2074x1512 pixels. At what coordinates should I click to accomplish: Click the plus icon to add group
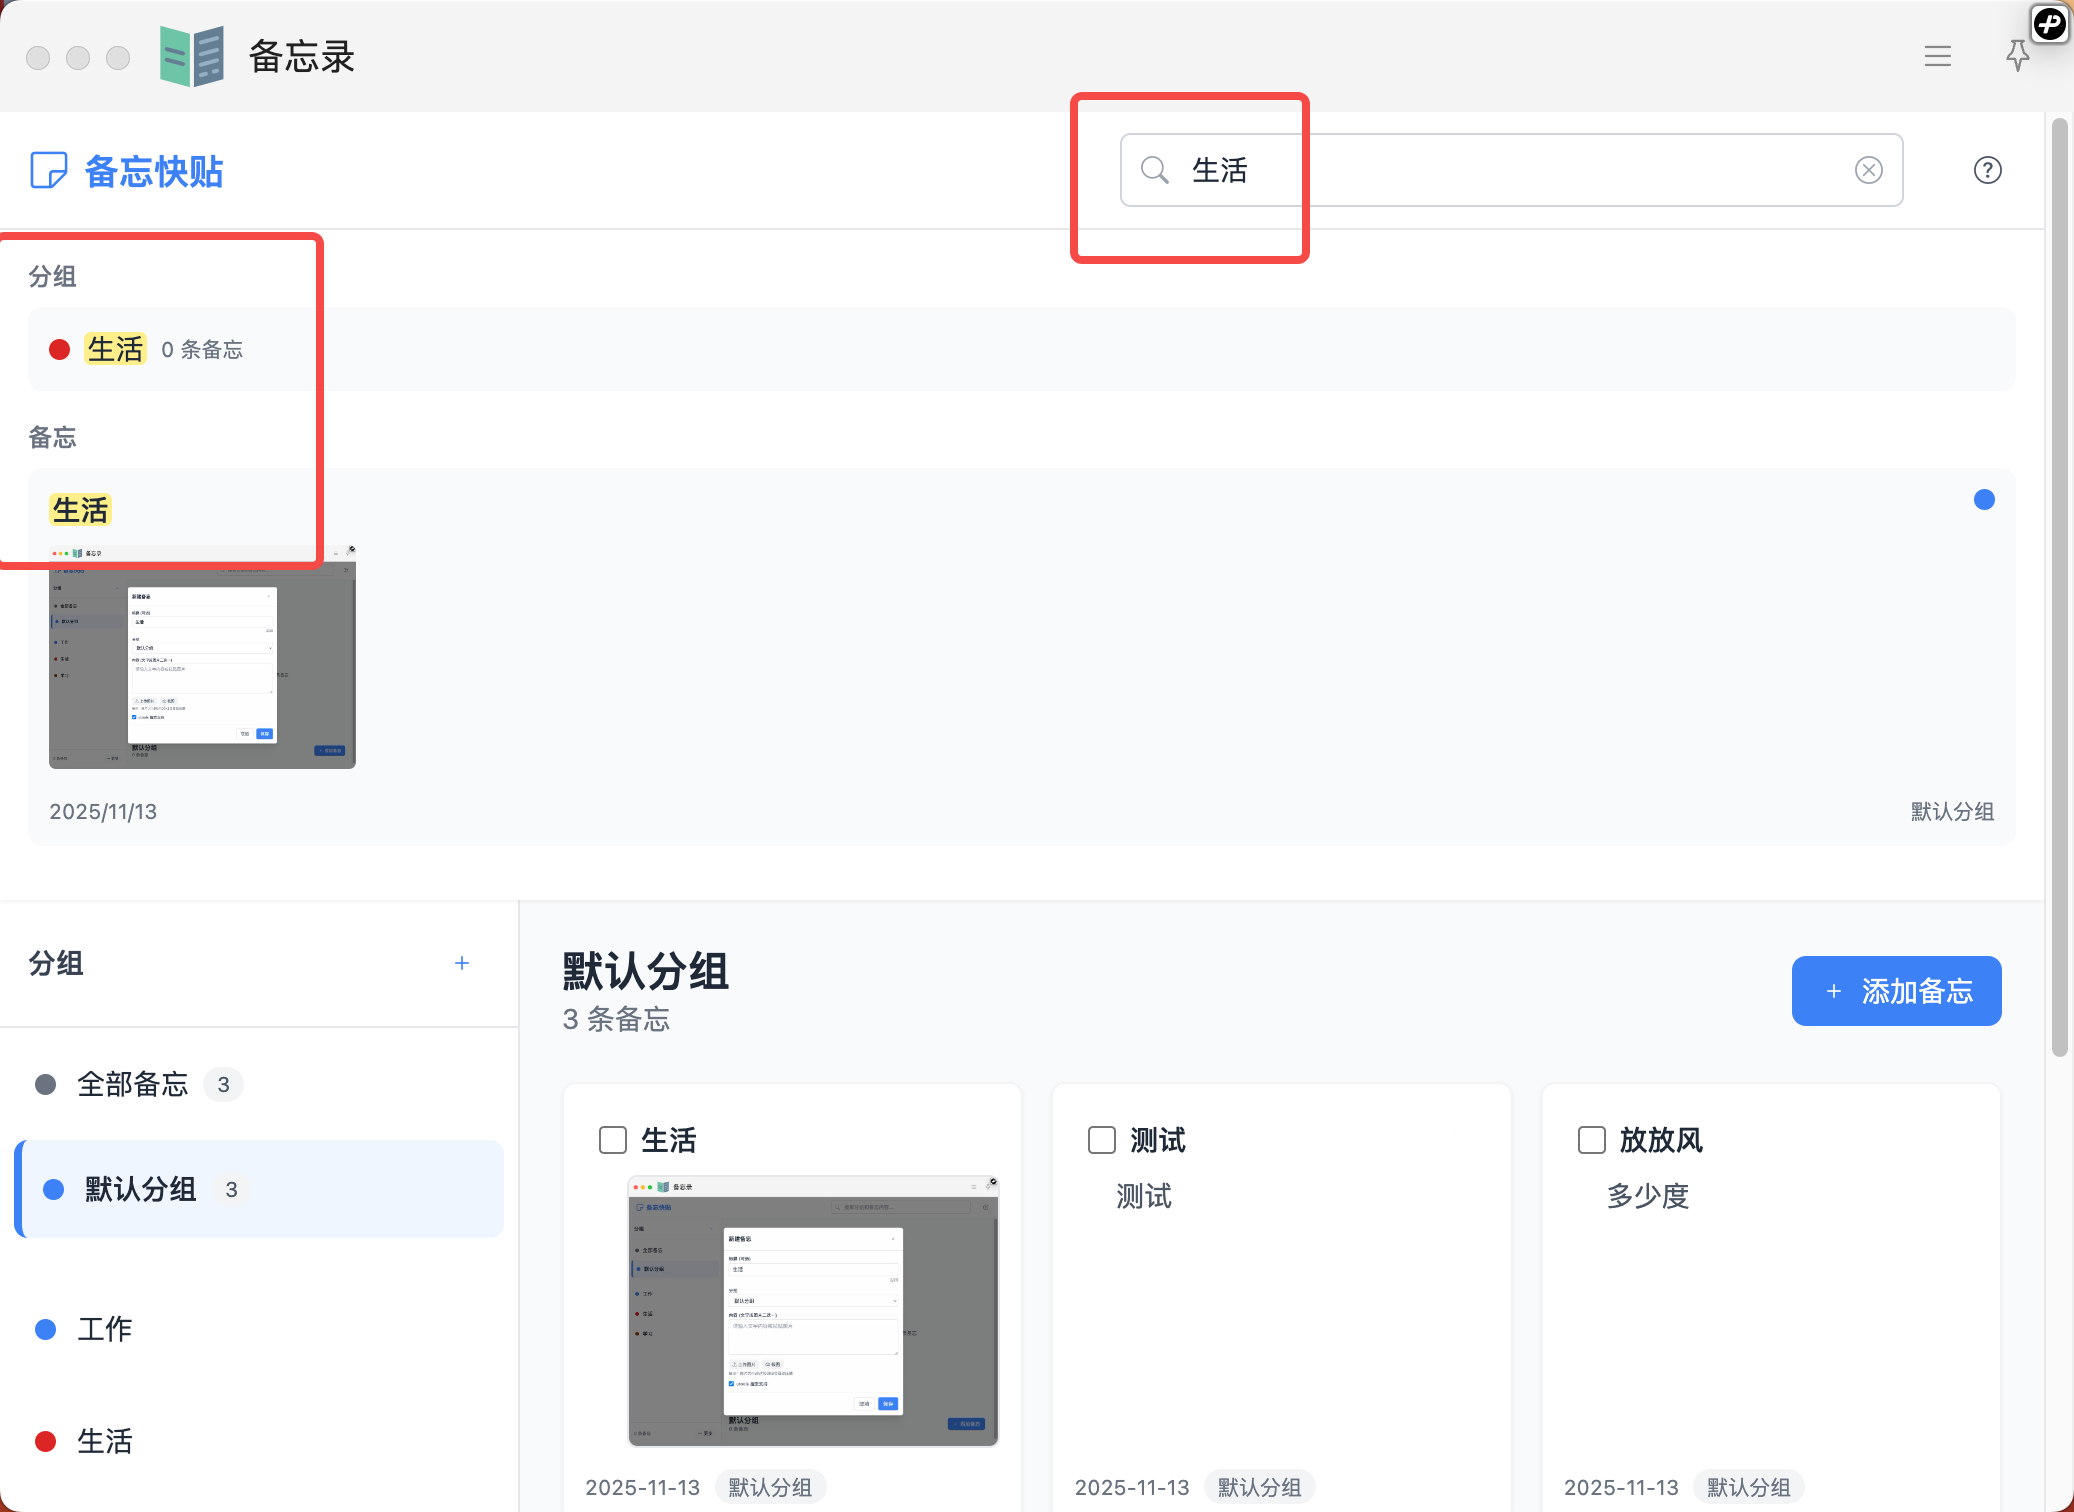click(x=461, y=963)
